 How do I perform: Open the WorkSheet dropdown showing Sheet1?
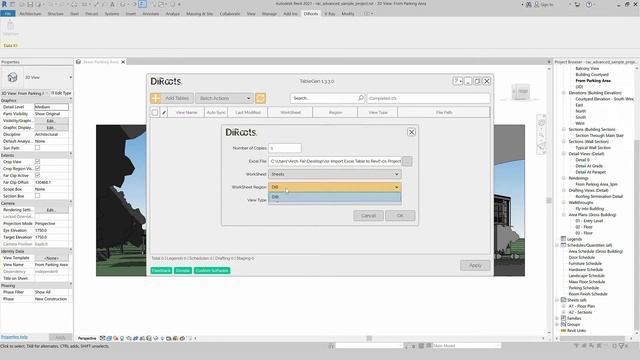(335, 174)
